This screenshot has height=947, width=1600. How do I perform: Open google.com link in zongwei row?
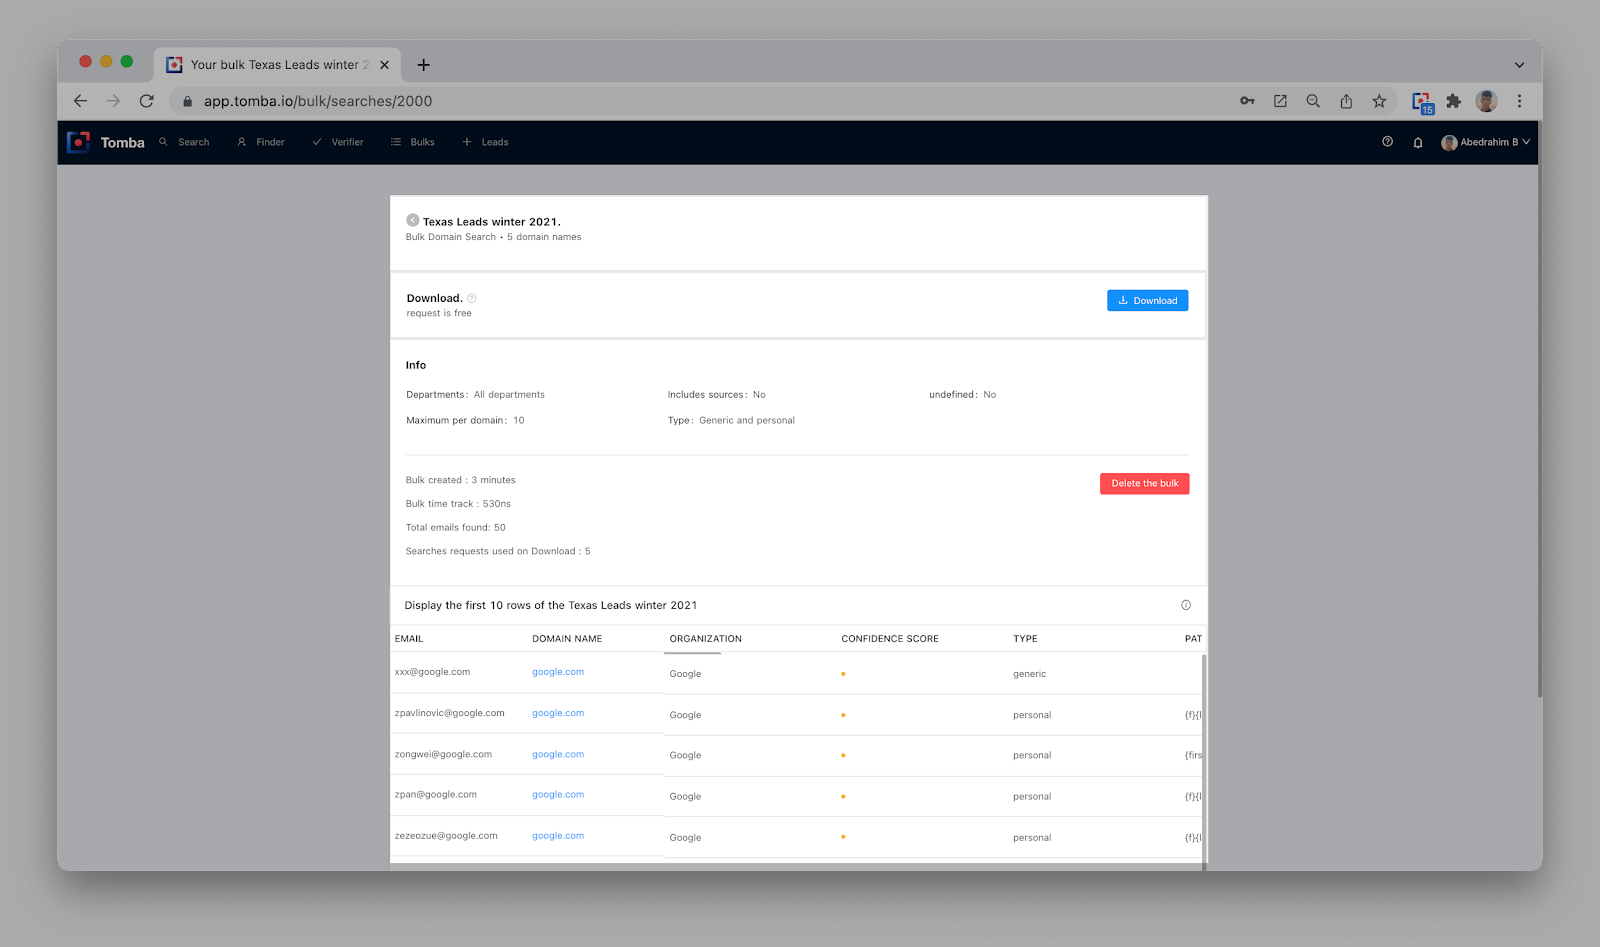558,754
